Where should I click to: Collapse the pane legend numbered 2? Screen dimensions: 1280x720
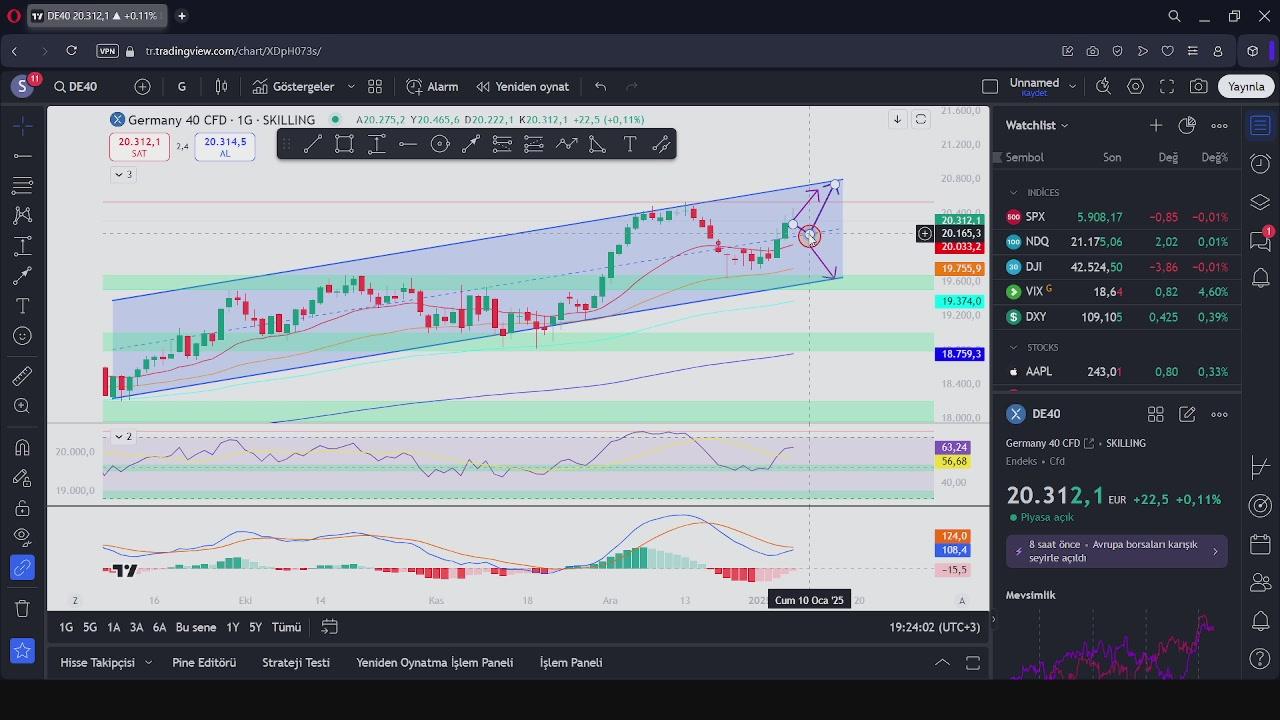click(122, 436)
